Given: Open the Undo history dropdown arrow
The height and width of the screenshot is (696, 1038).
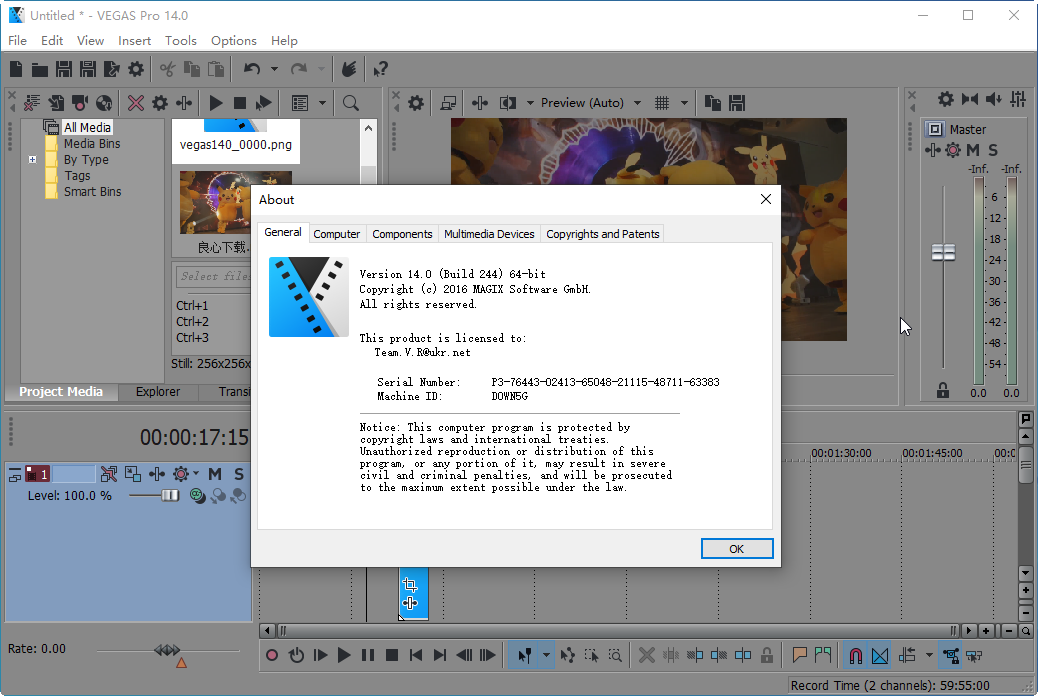Looking at the screenshot, I should click(274, 69).
